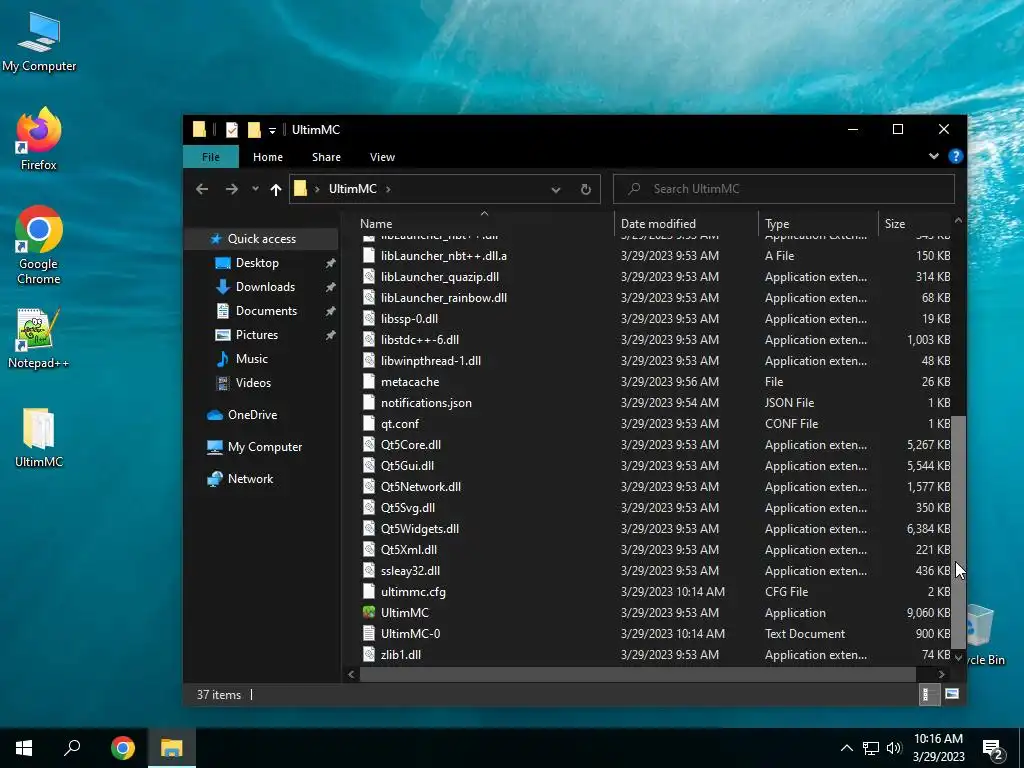Go forward in folder history
This screenshot has width=1024, height=768.
(x=232, y=189)
